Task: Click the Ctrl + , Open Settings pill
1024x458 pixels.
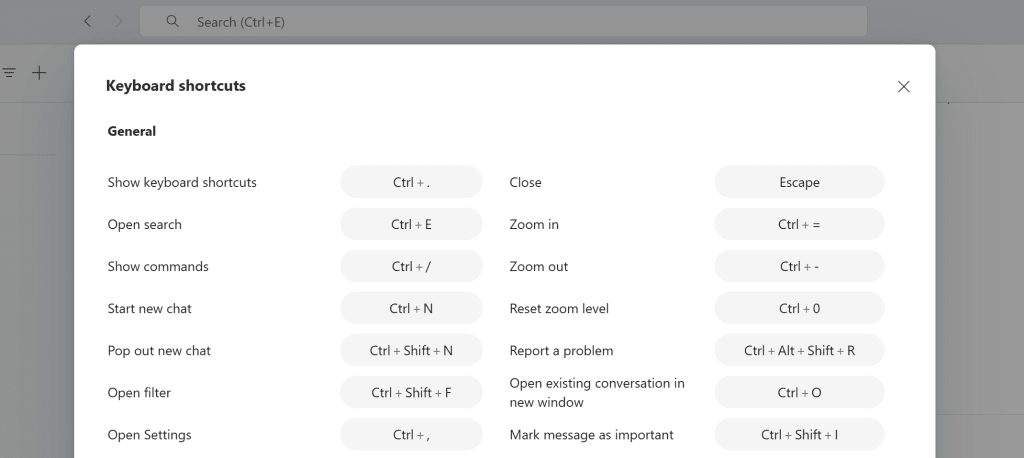Action: (411, 434)
